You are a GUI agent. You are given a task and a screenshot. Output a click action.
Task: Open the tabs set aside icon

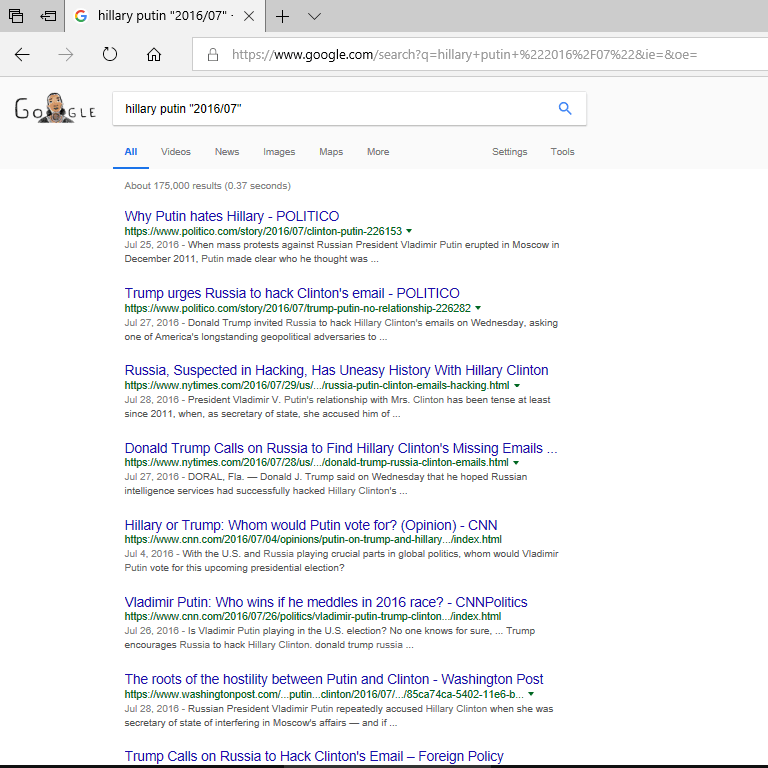coord(16,16)
